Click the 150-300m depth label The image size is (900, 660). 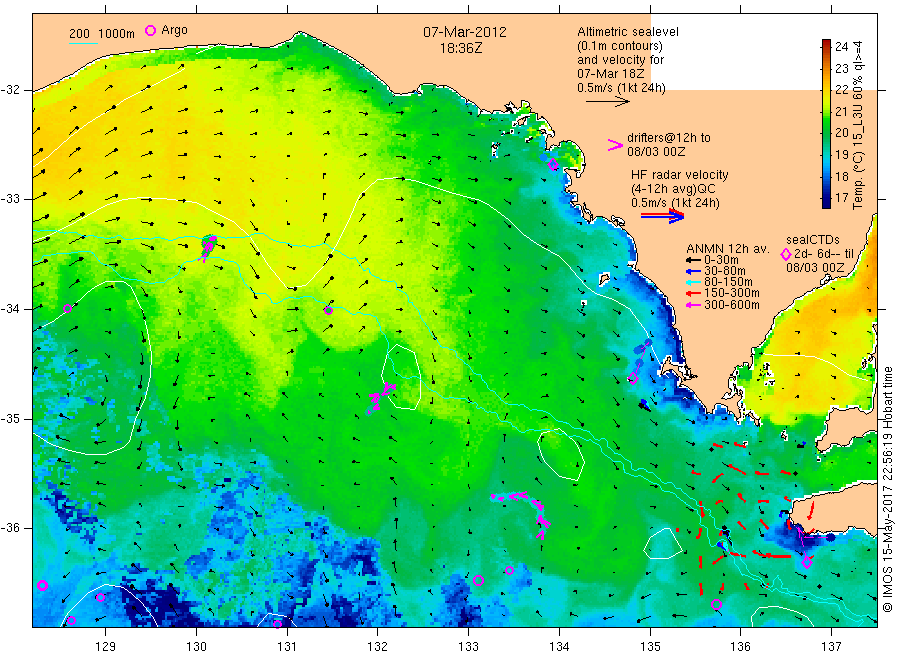(732, 293)
